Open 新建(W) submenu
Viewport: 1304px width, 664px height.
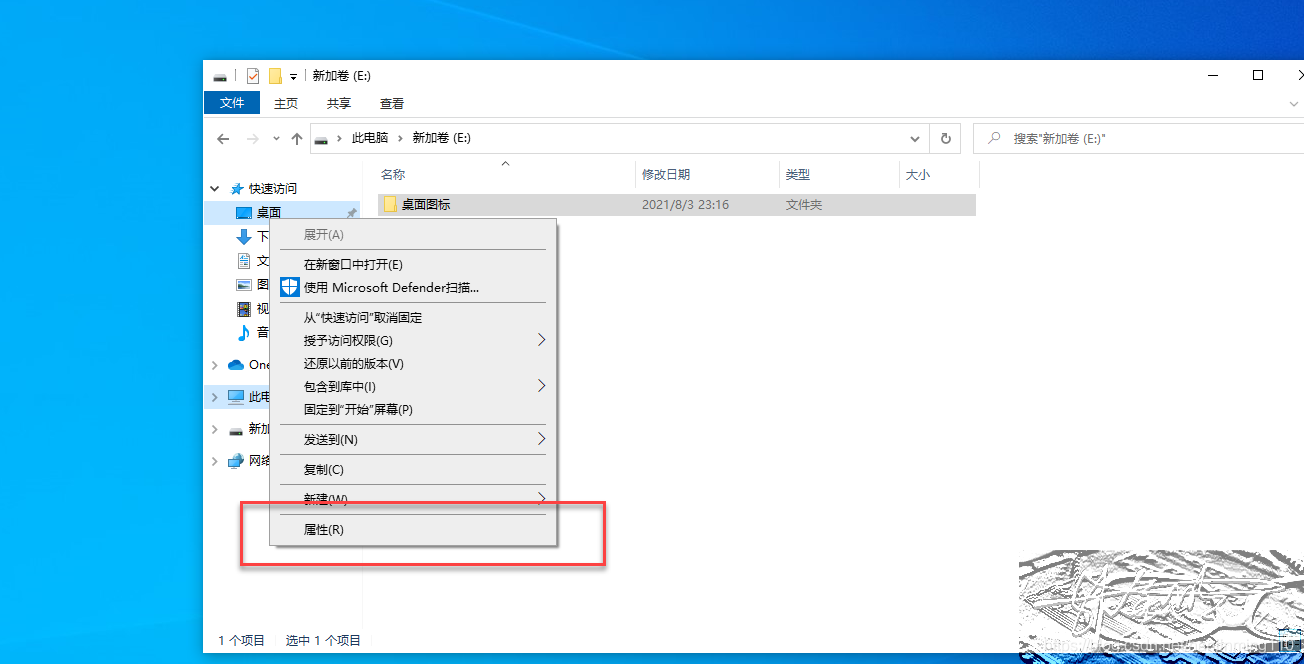tap(413, 499)
